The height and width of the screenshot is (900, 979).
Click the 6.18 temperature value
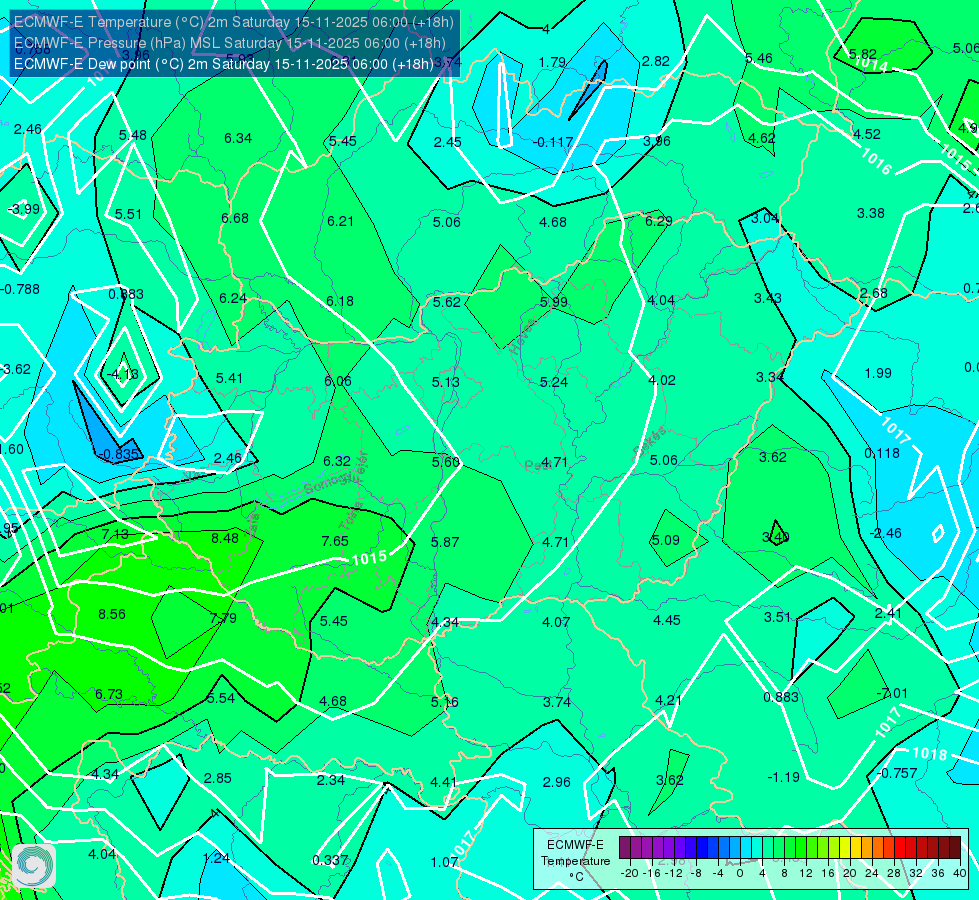340,301
